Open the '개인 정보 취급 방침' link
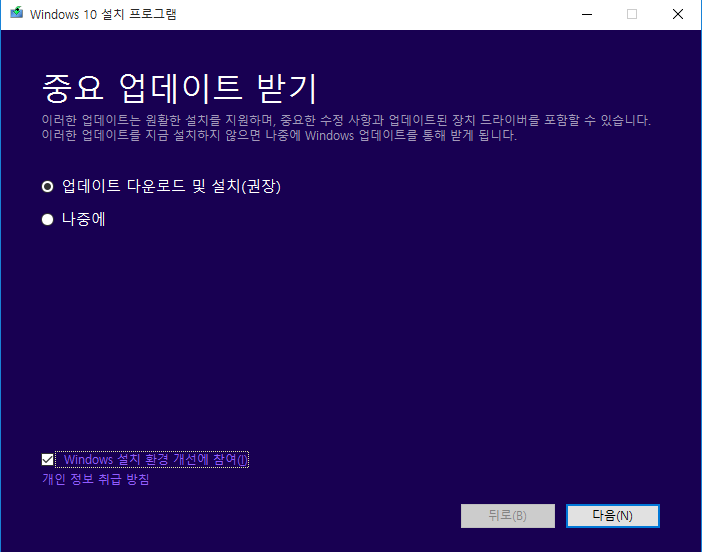This screenshot has height=552, width=702. click(95, 479)
